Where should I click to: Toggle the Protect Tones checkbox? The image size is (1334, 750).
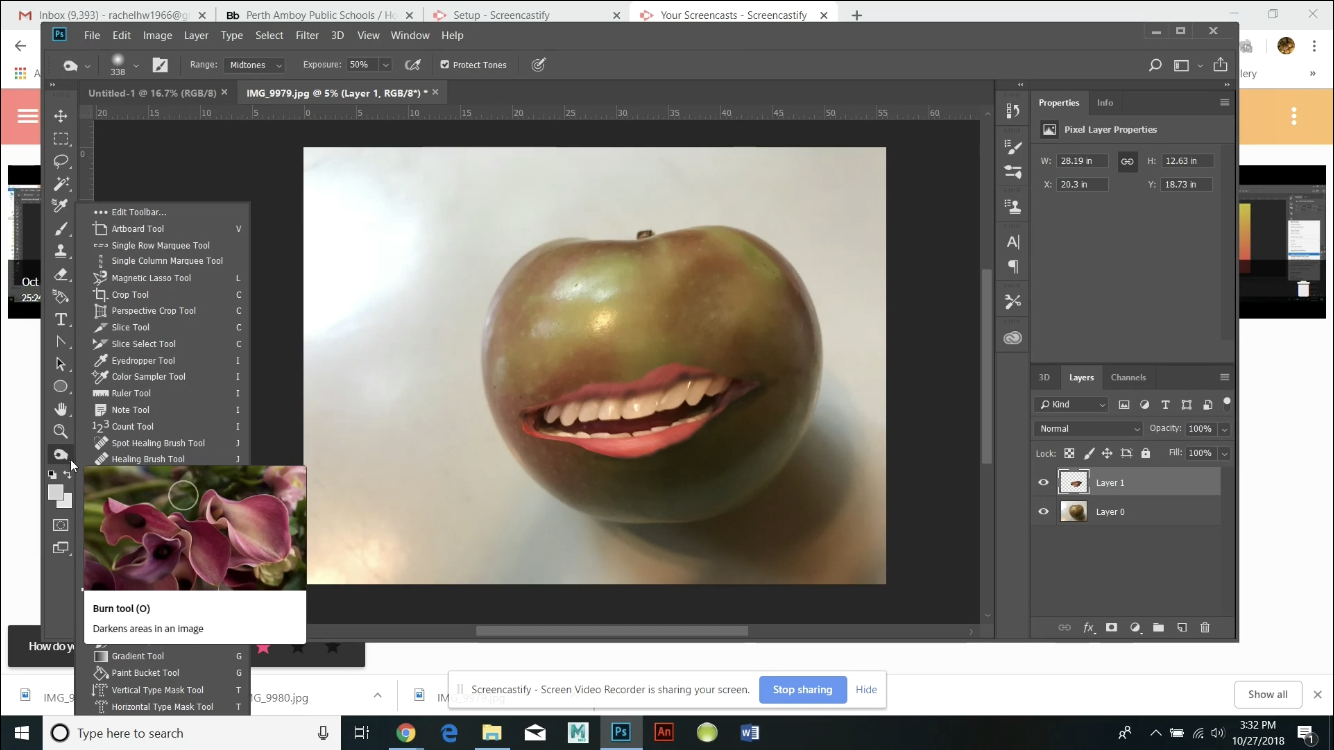coord(445,65)
